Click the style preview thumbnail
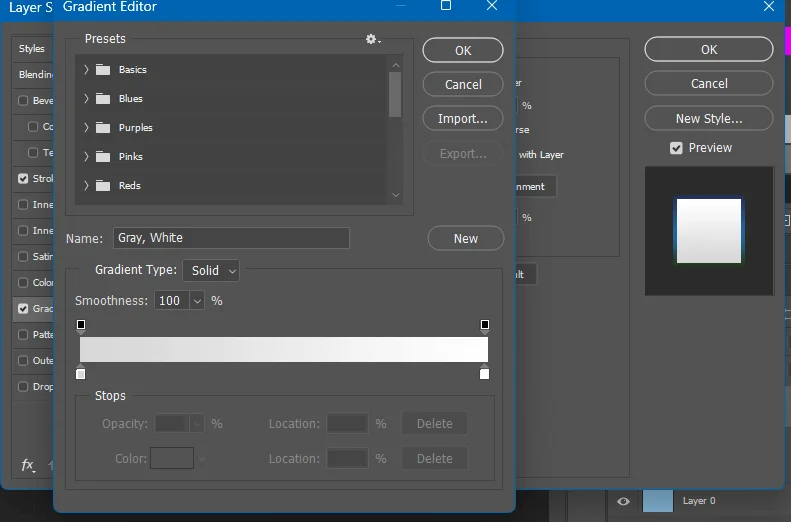Viewport: 791px width, 522px height. [709, 230]
